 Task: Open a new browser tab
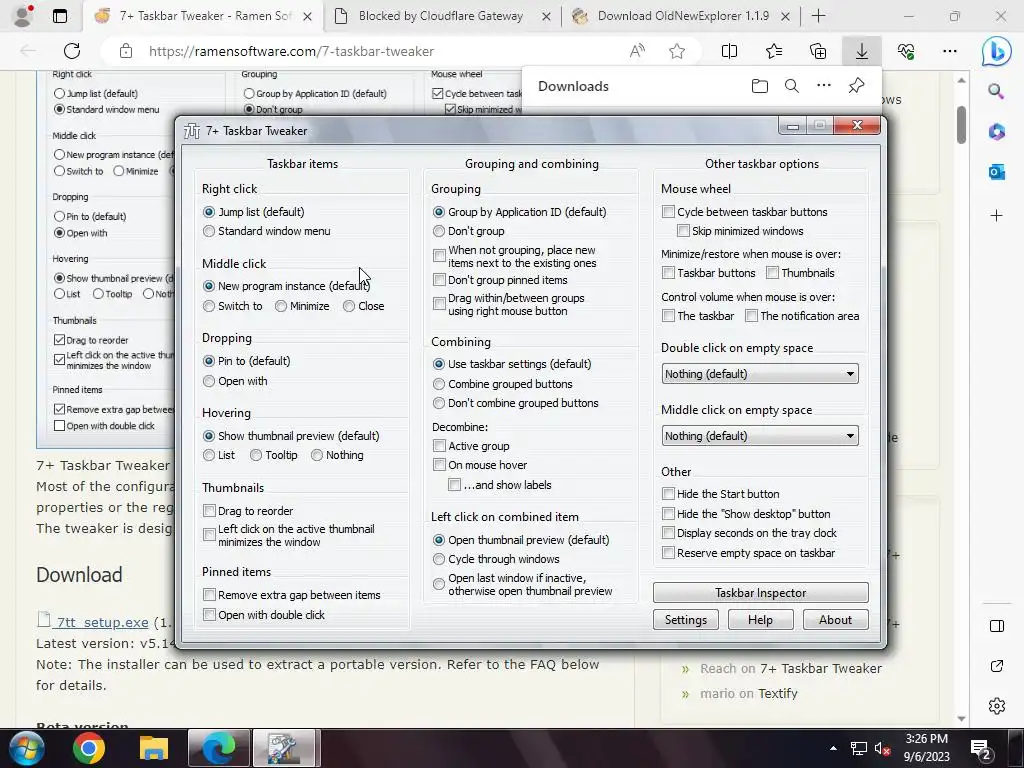[x=818, y=16]
